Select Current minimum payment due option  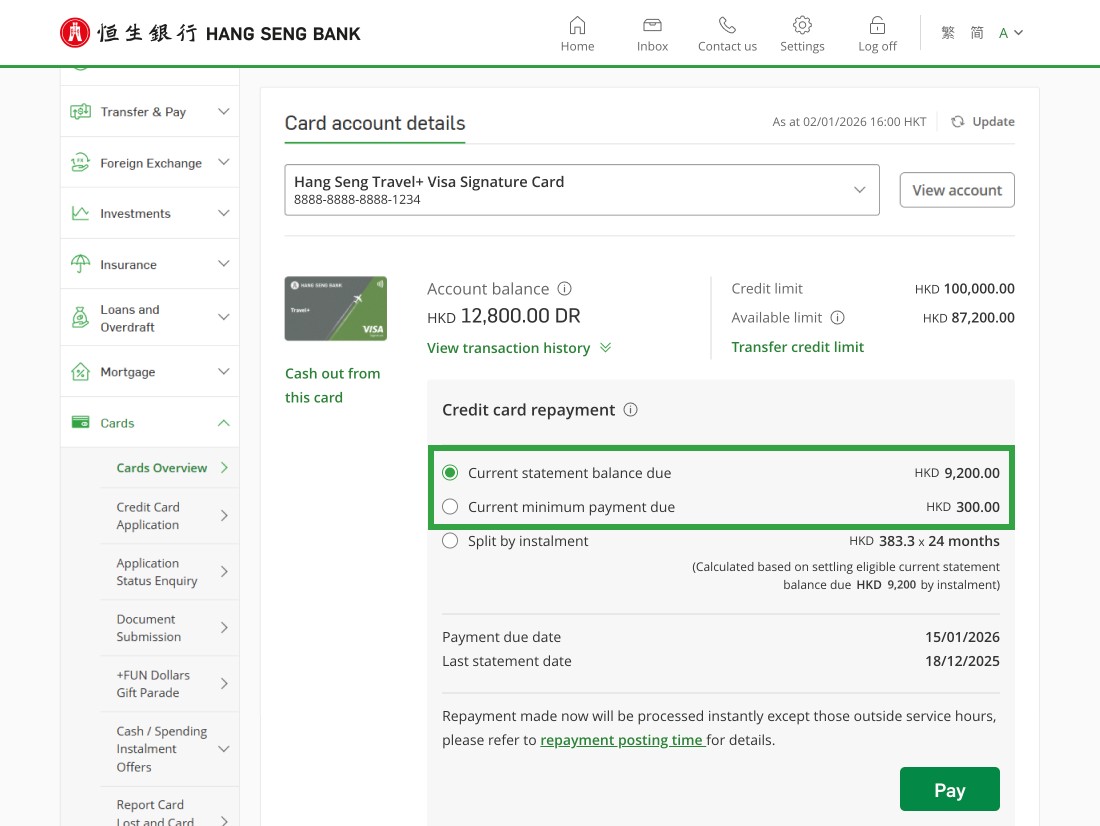point(450,507)
